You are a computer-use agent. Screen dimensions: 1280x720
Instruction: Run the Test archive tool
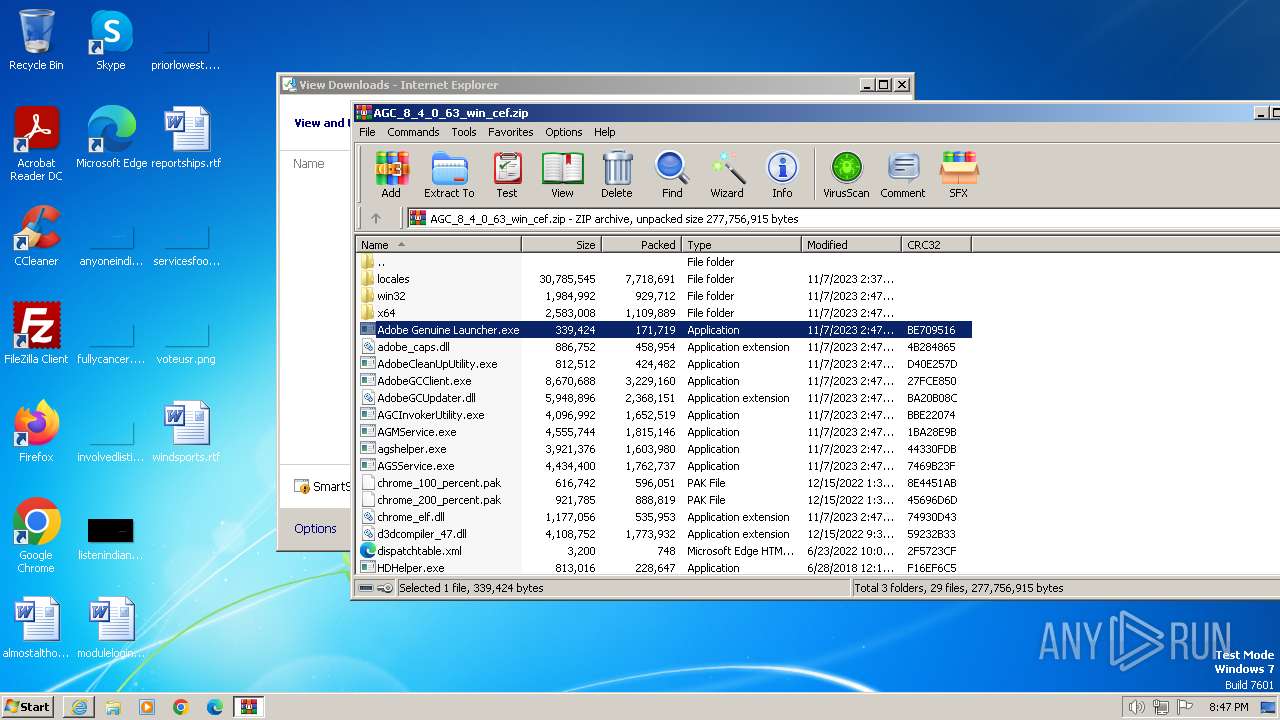pos(507,174)
